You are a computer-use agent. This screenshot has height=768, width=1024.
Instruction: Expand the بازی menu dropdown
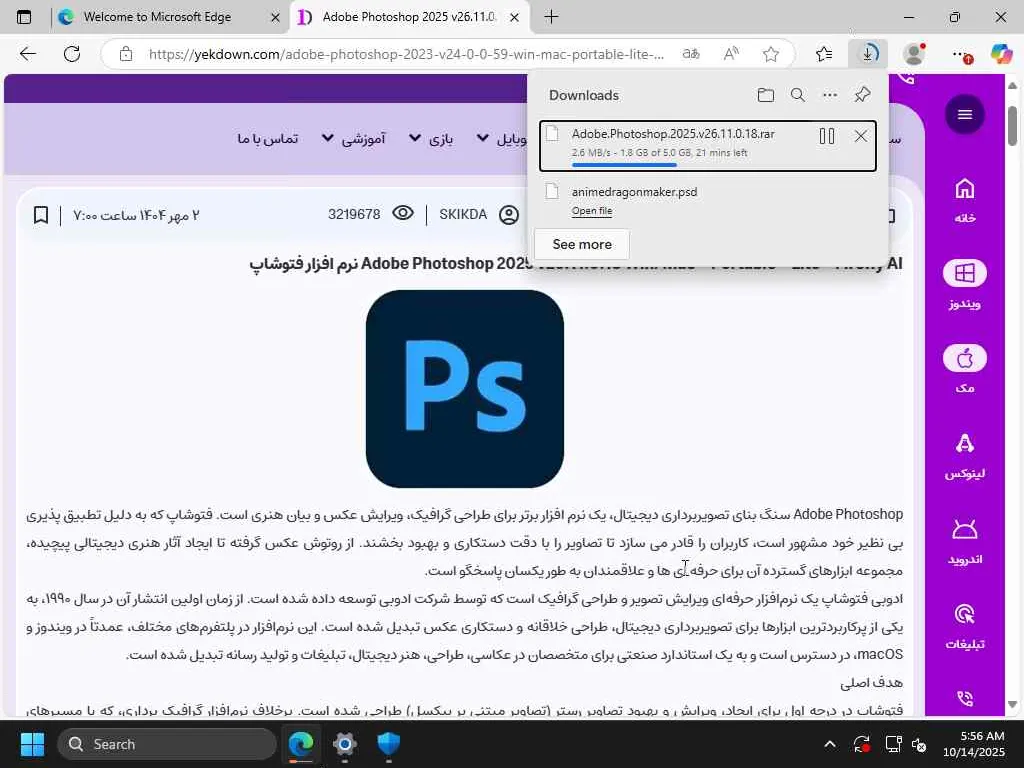tap(431, 139)
